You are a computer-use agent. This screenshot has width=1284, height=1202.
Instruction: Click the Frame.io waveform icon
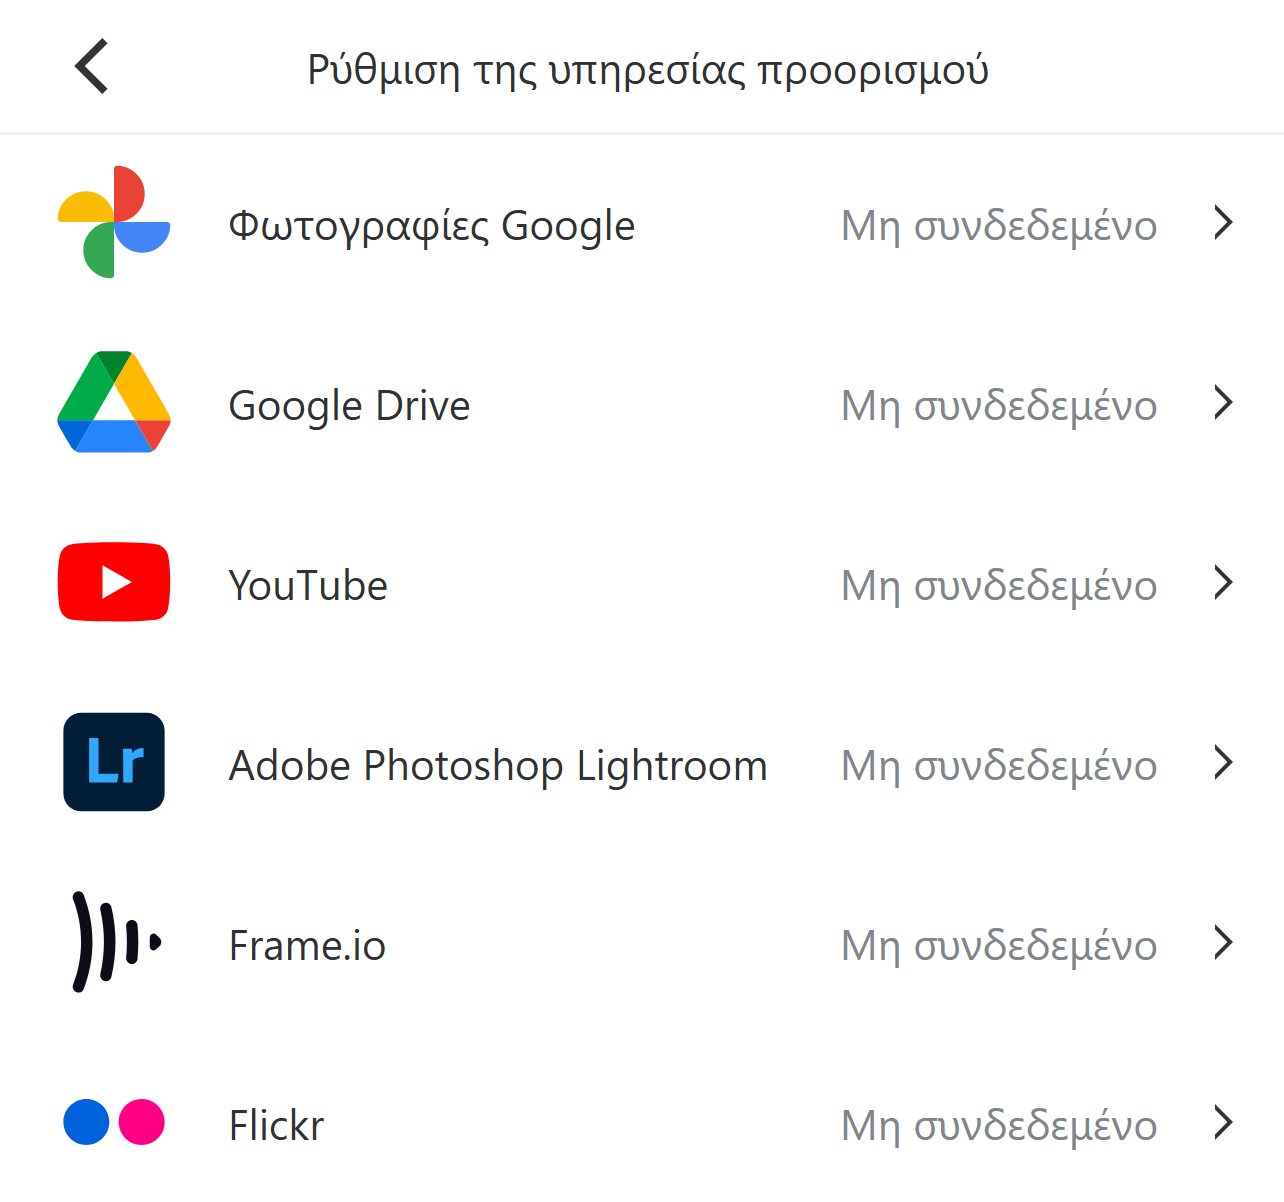pyautogui.click(x=114, y=942)
